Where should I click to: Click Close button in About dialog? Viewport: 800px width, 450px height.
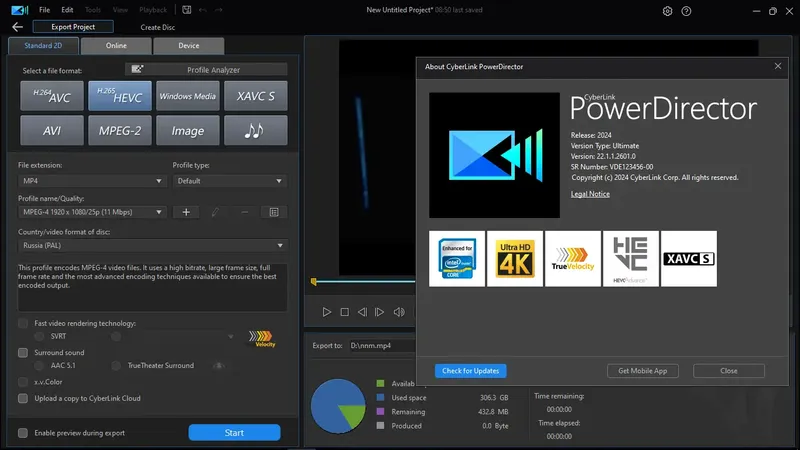coord(729,371)
